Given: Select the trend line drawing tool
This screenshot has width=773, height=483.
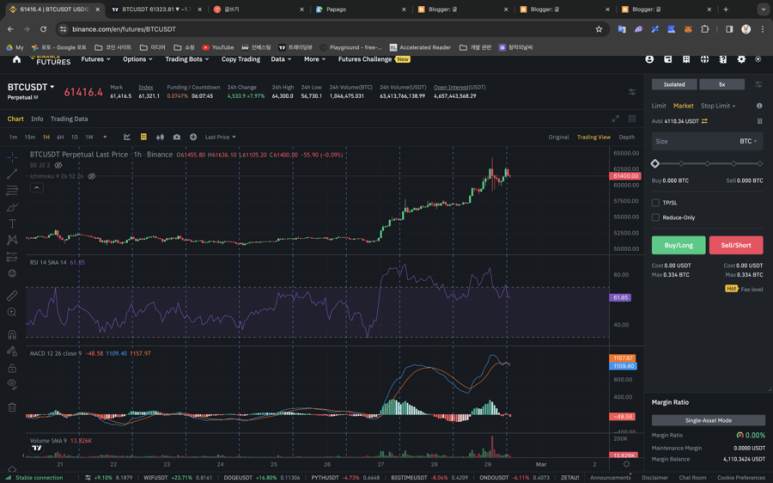Looking at the screenshot, I should tap(12, 173).
